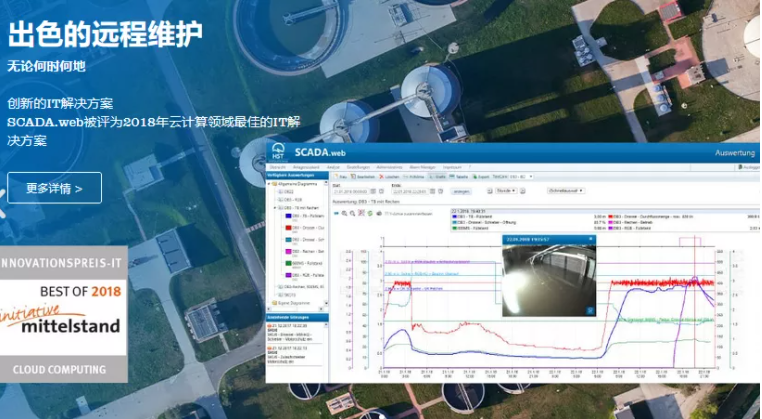Open the Schnellauswahl dropdown
The image size is (762, 419).
point(566,189)
